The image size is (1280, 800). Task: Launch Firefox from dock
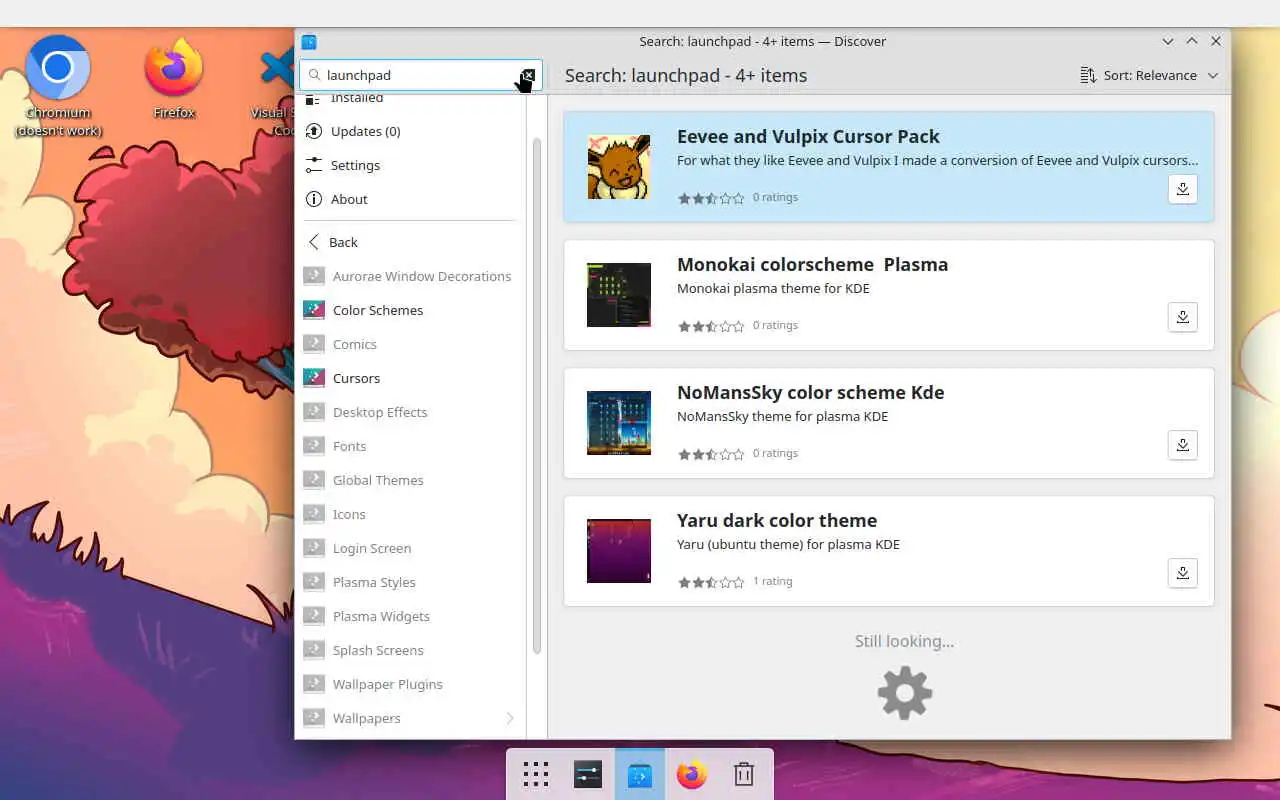coord(692,774)
